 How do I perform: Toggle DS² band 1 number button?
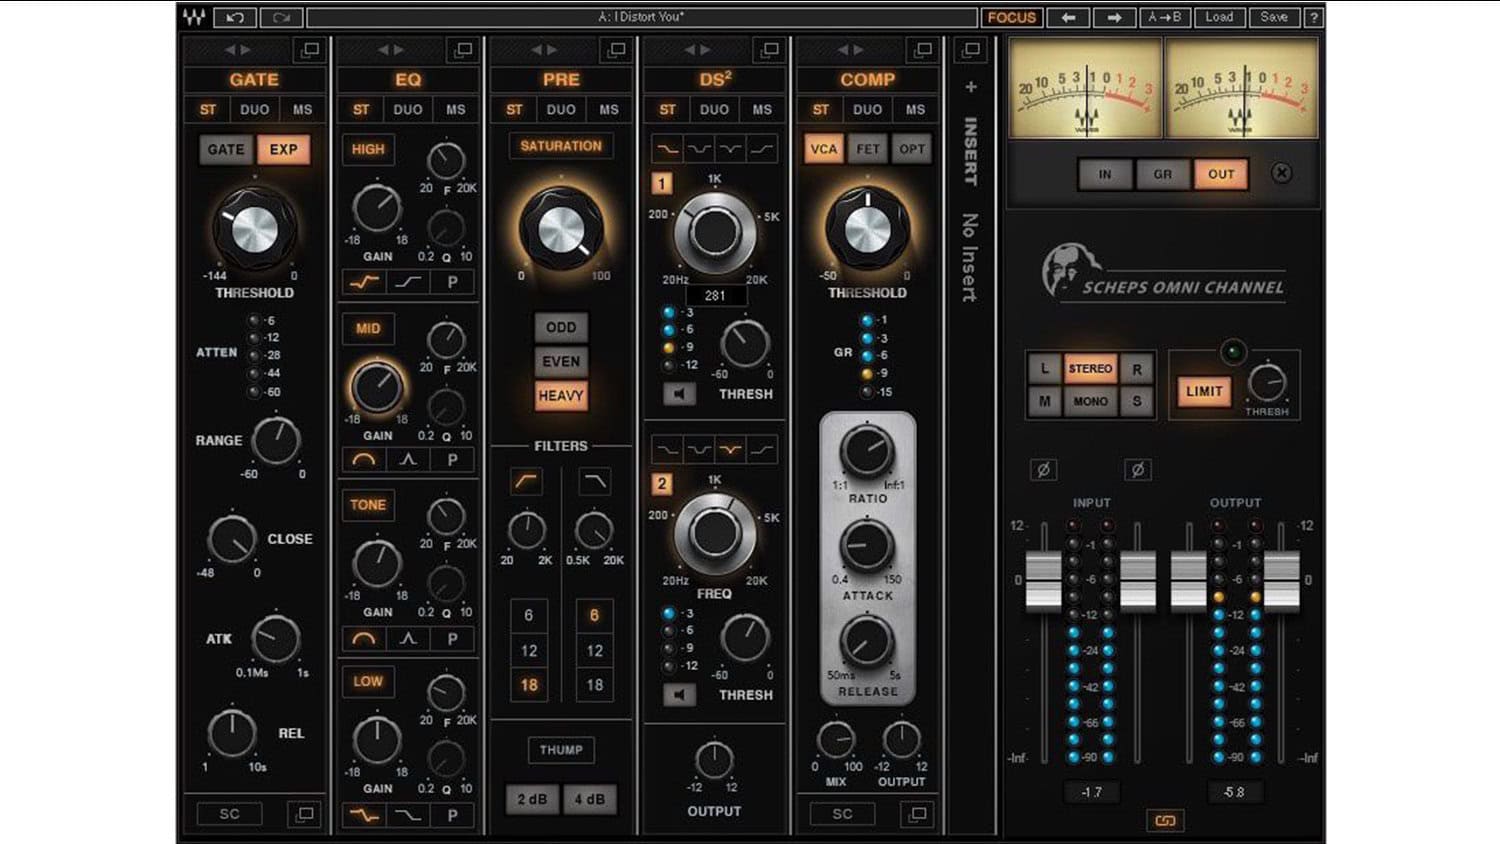[x=662, y=183]
